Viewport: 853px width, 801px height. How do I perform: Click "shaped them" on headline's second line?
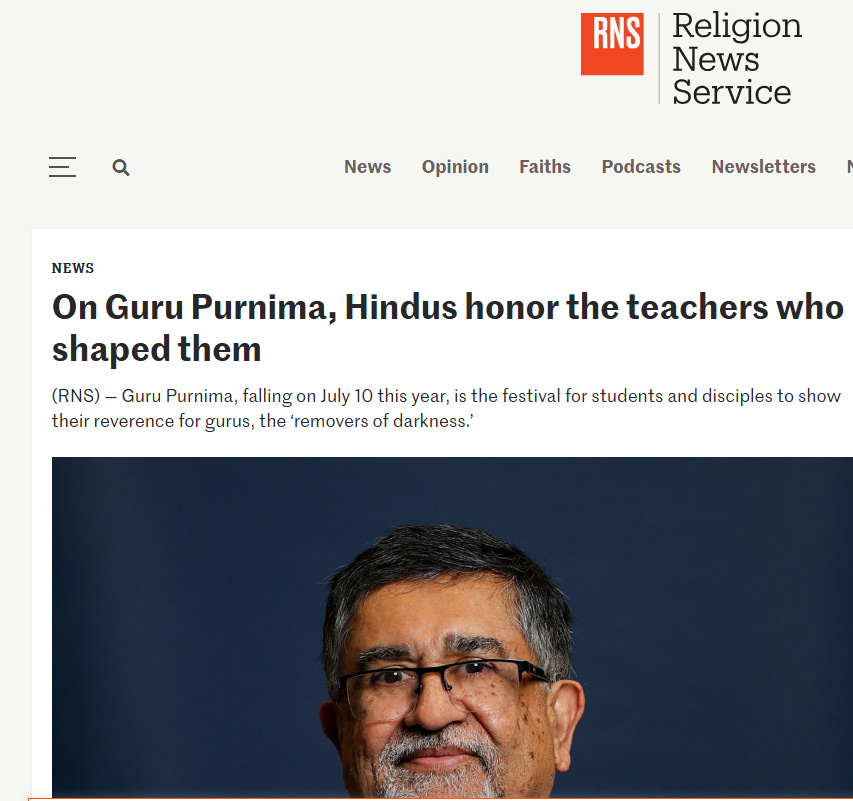tap(157, 349)
